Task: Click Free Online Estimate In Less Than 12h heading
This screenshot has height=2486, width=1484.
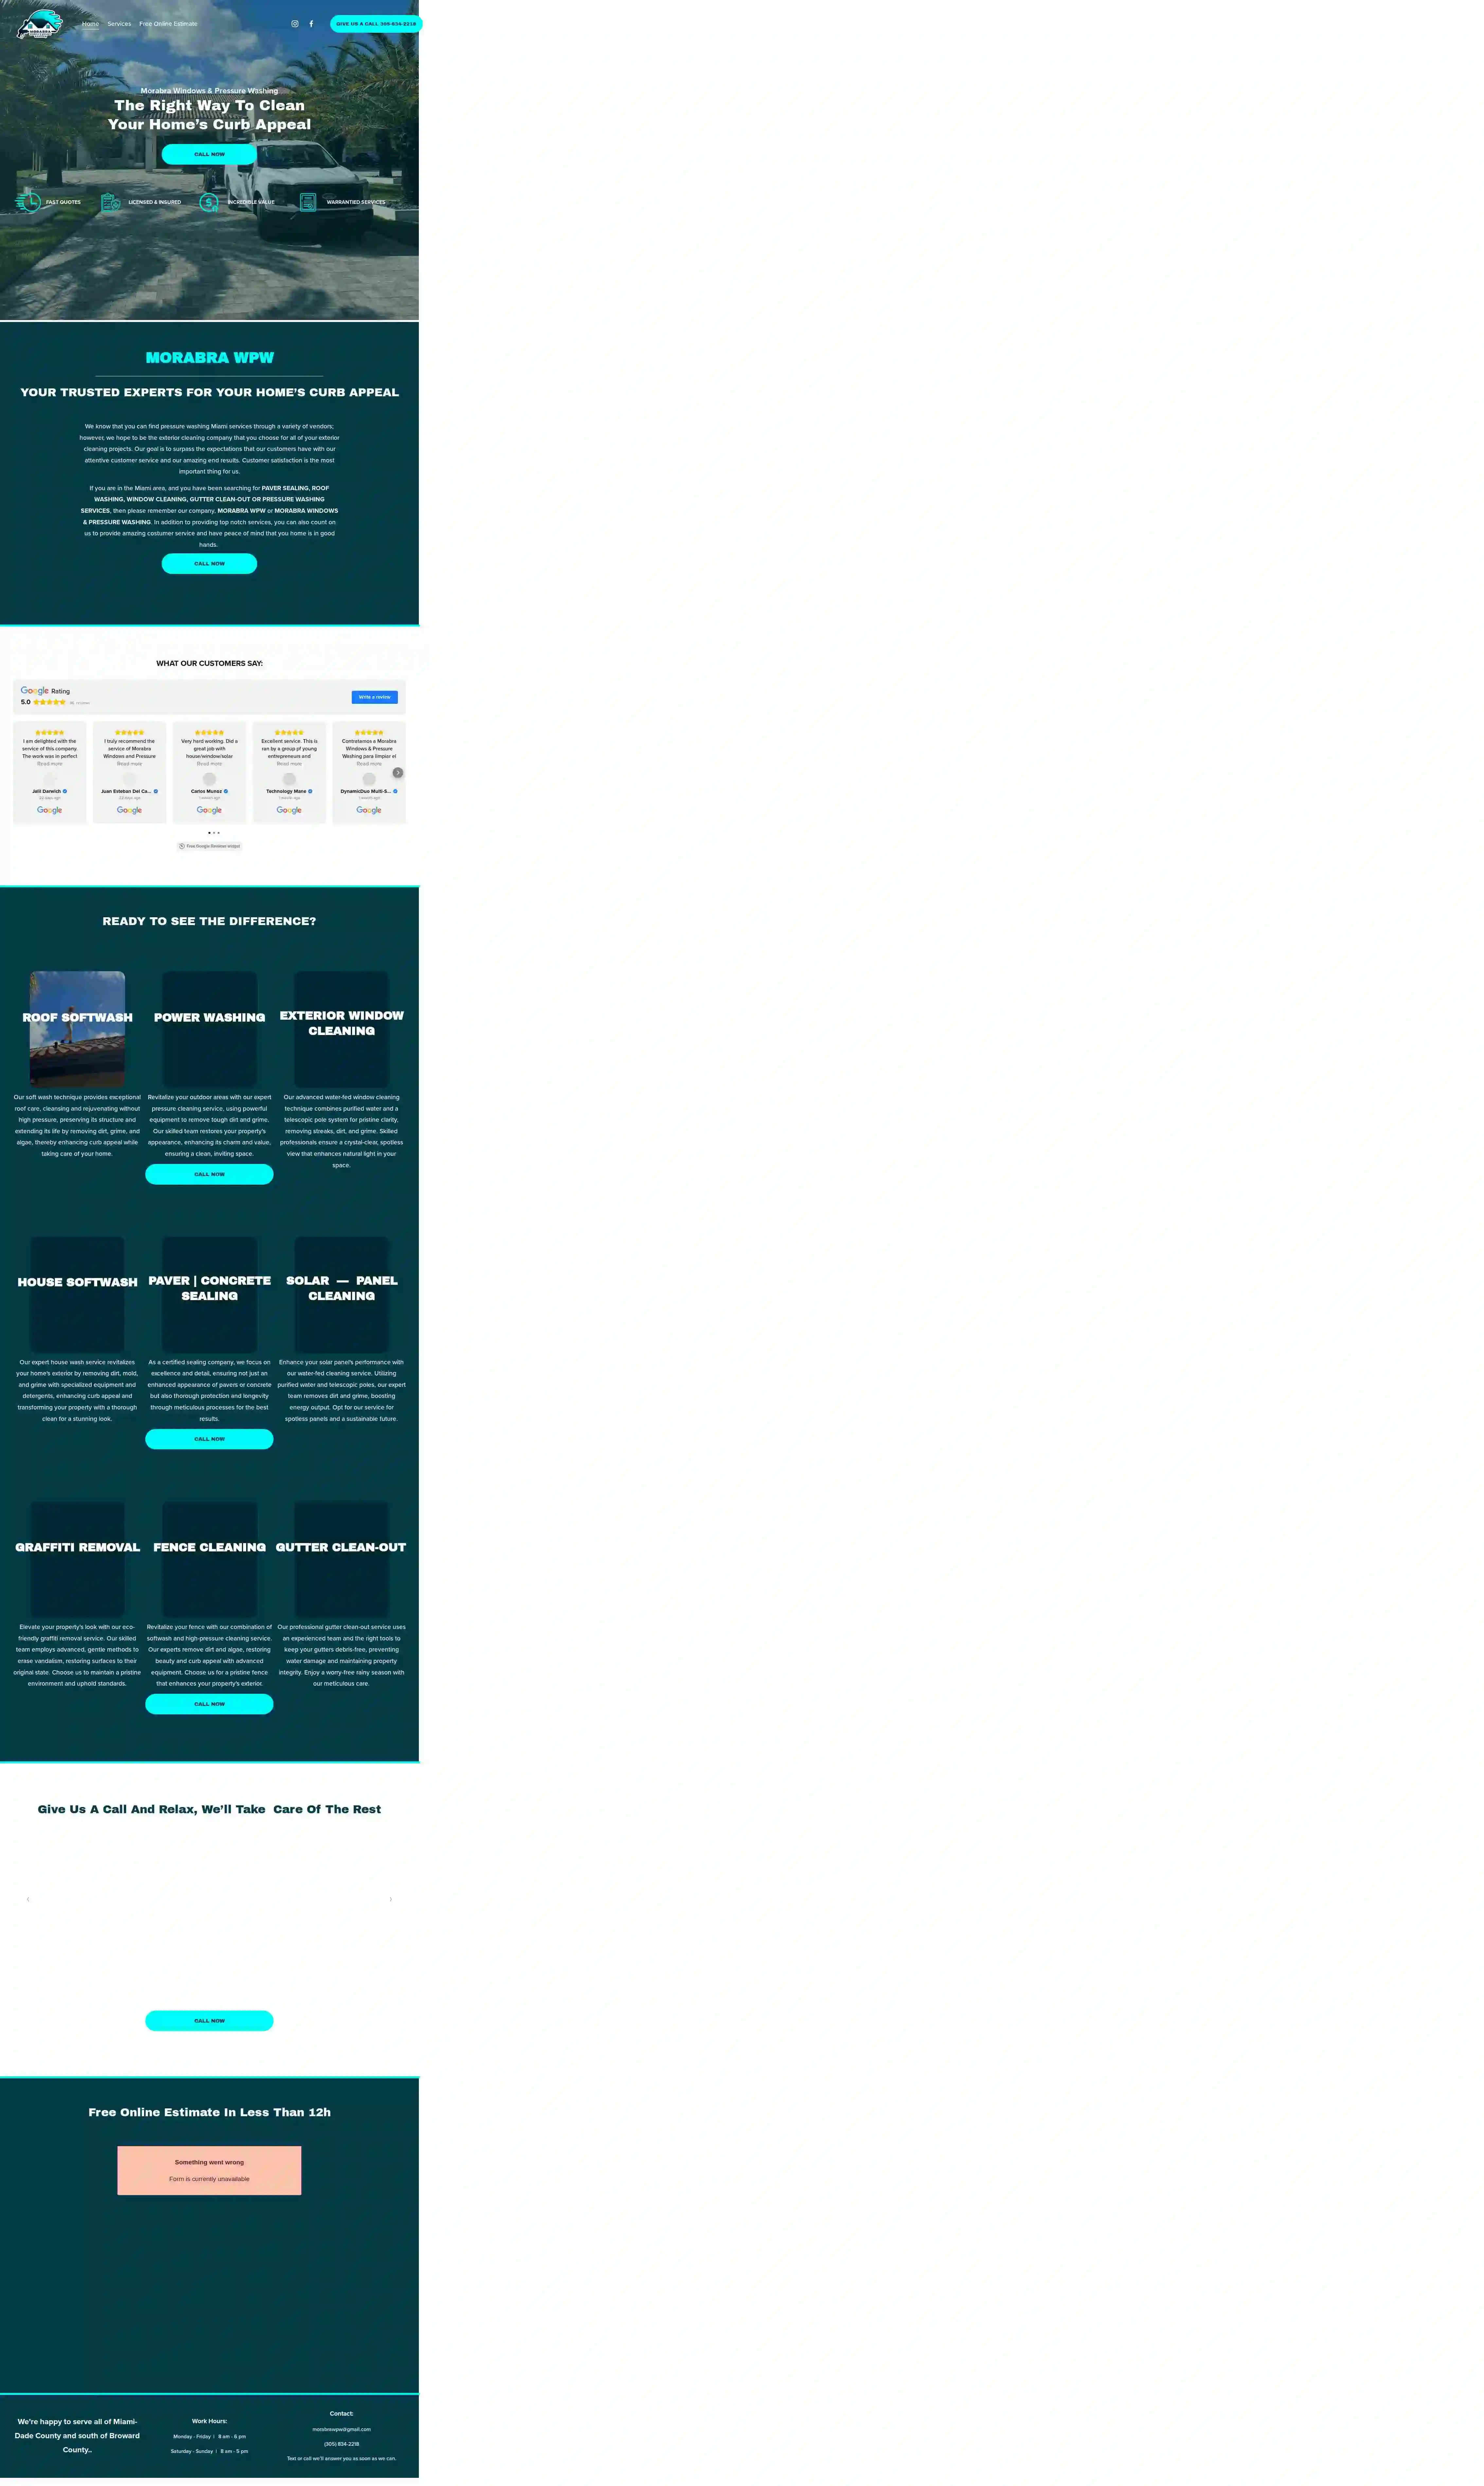Action: pyautogui.click(x=209, y=2112)
